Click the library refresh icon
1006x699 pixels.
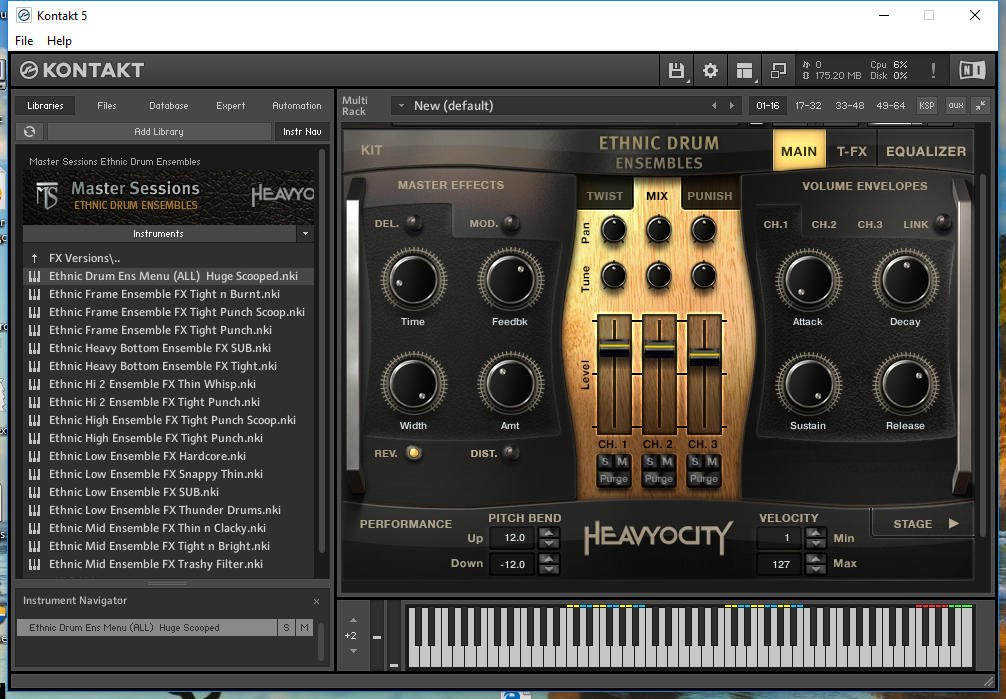(30, 132)
